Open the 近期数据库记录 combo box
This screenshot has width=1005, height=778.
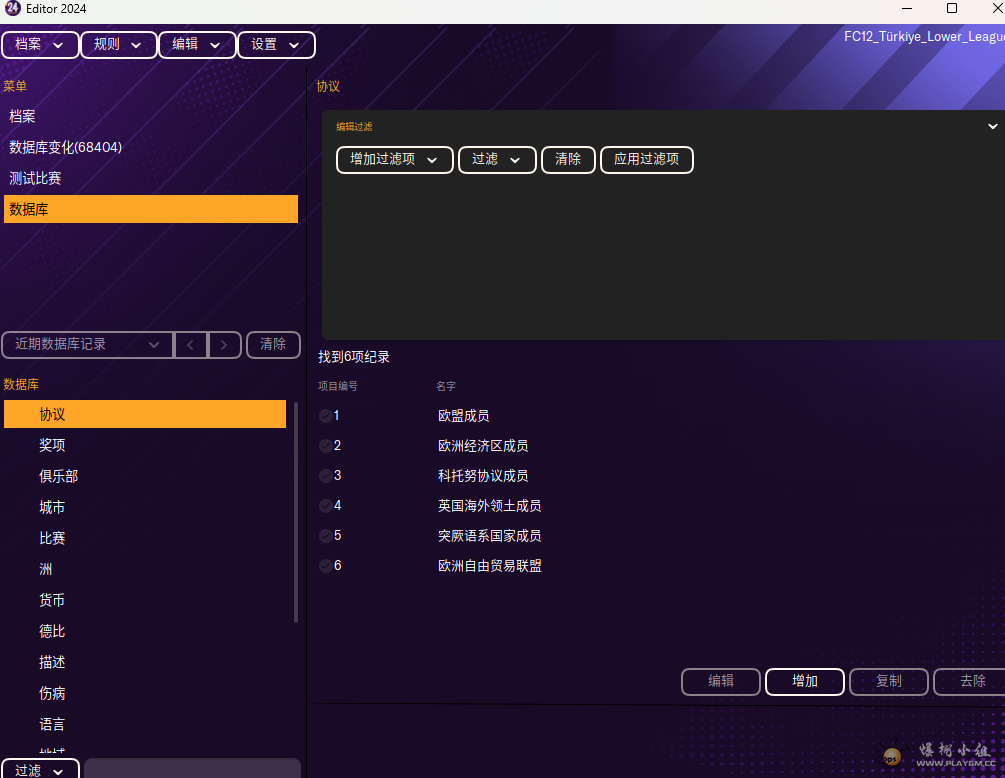(87, 344)
